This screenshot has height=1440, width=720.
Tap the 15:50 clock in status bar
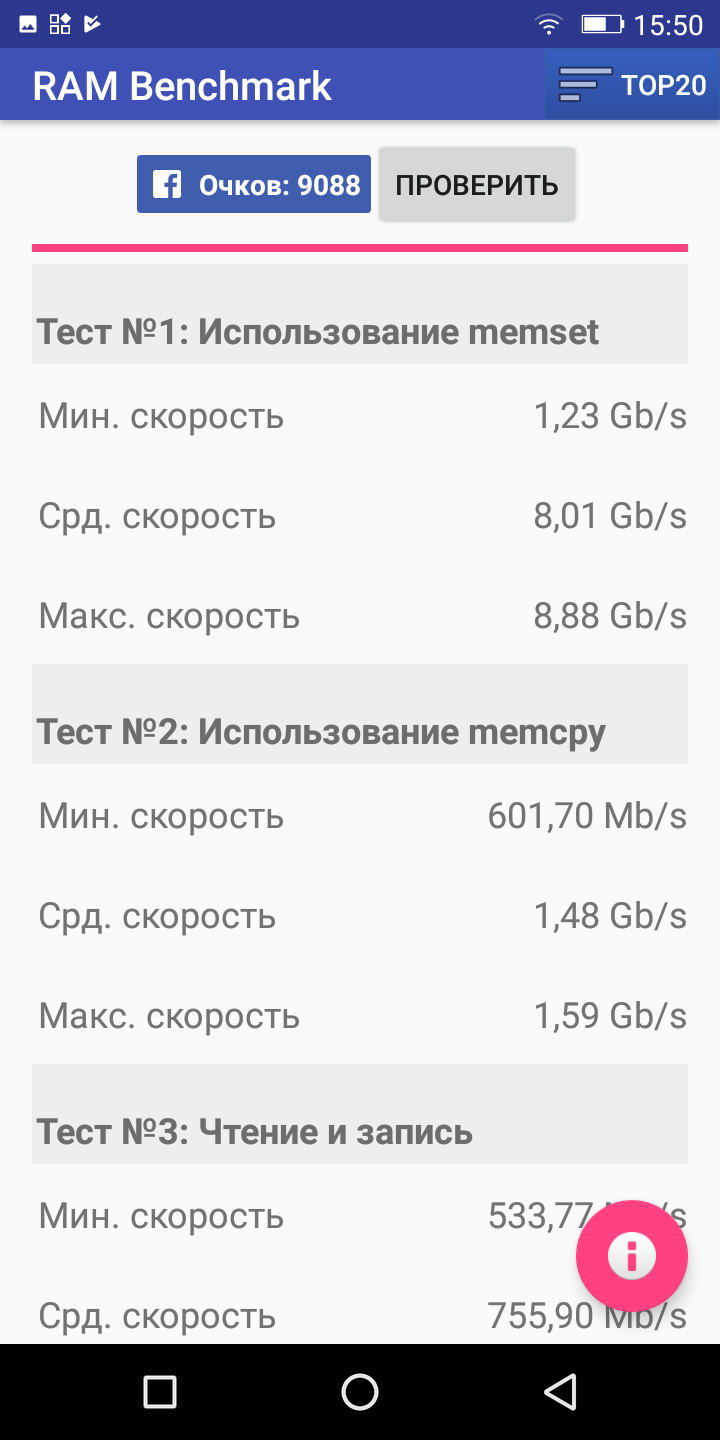click(669, 25)
